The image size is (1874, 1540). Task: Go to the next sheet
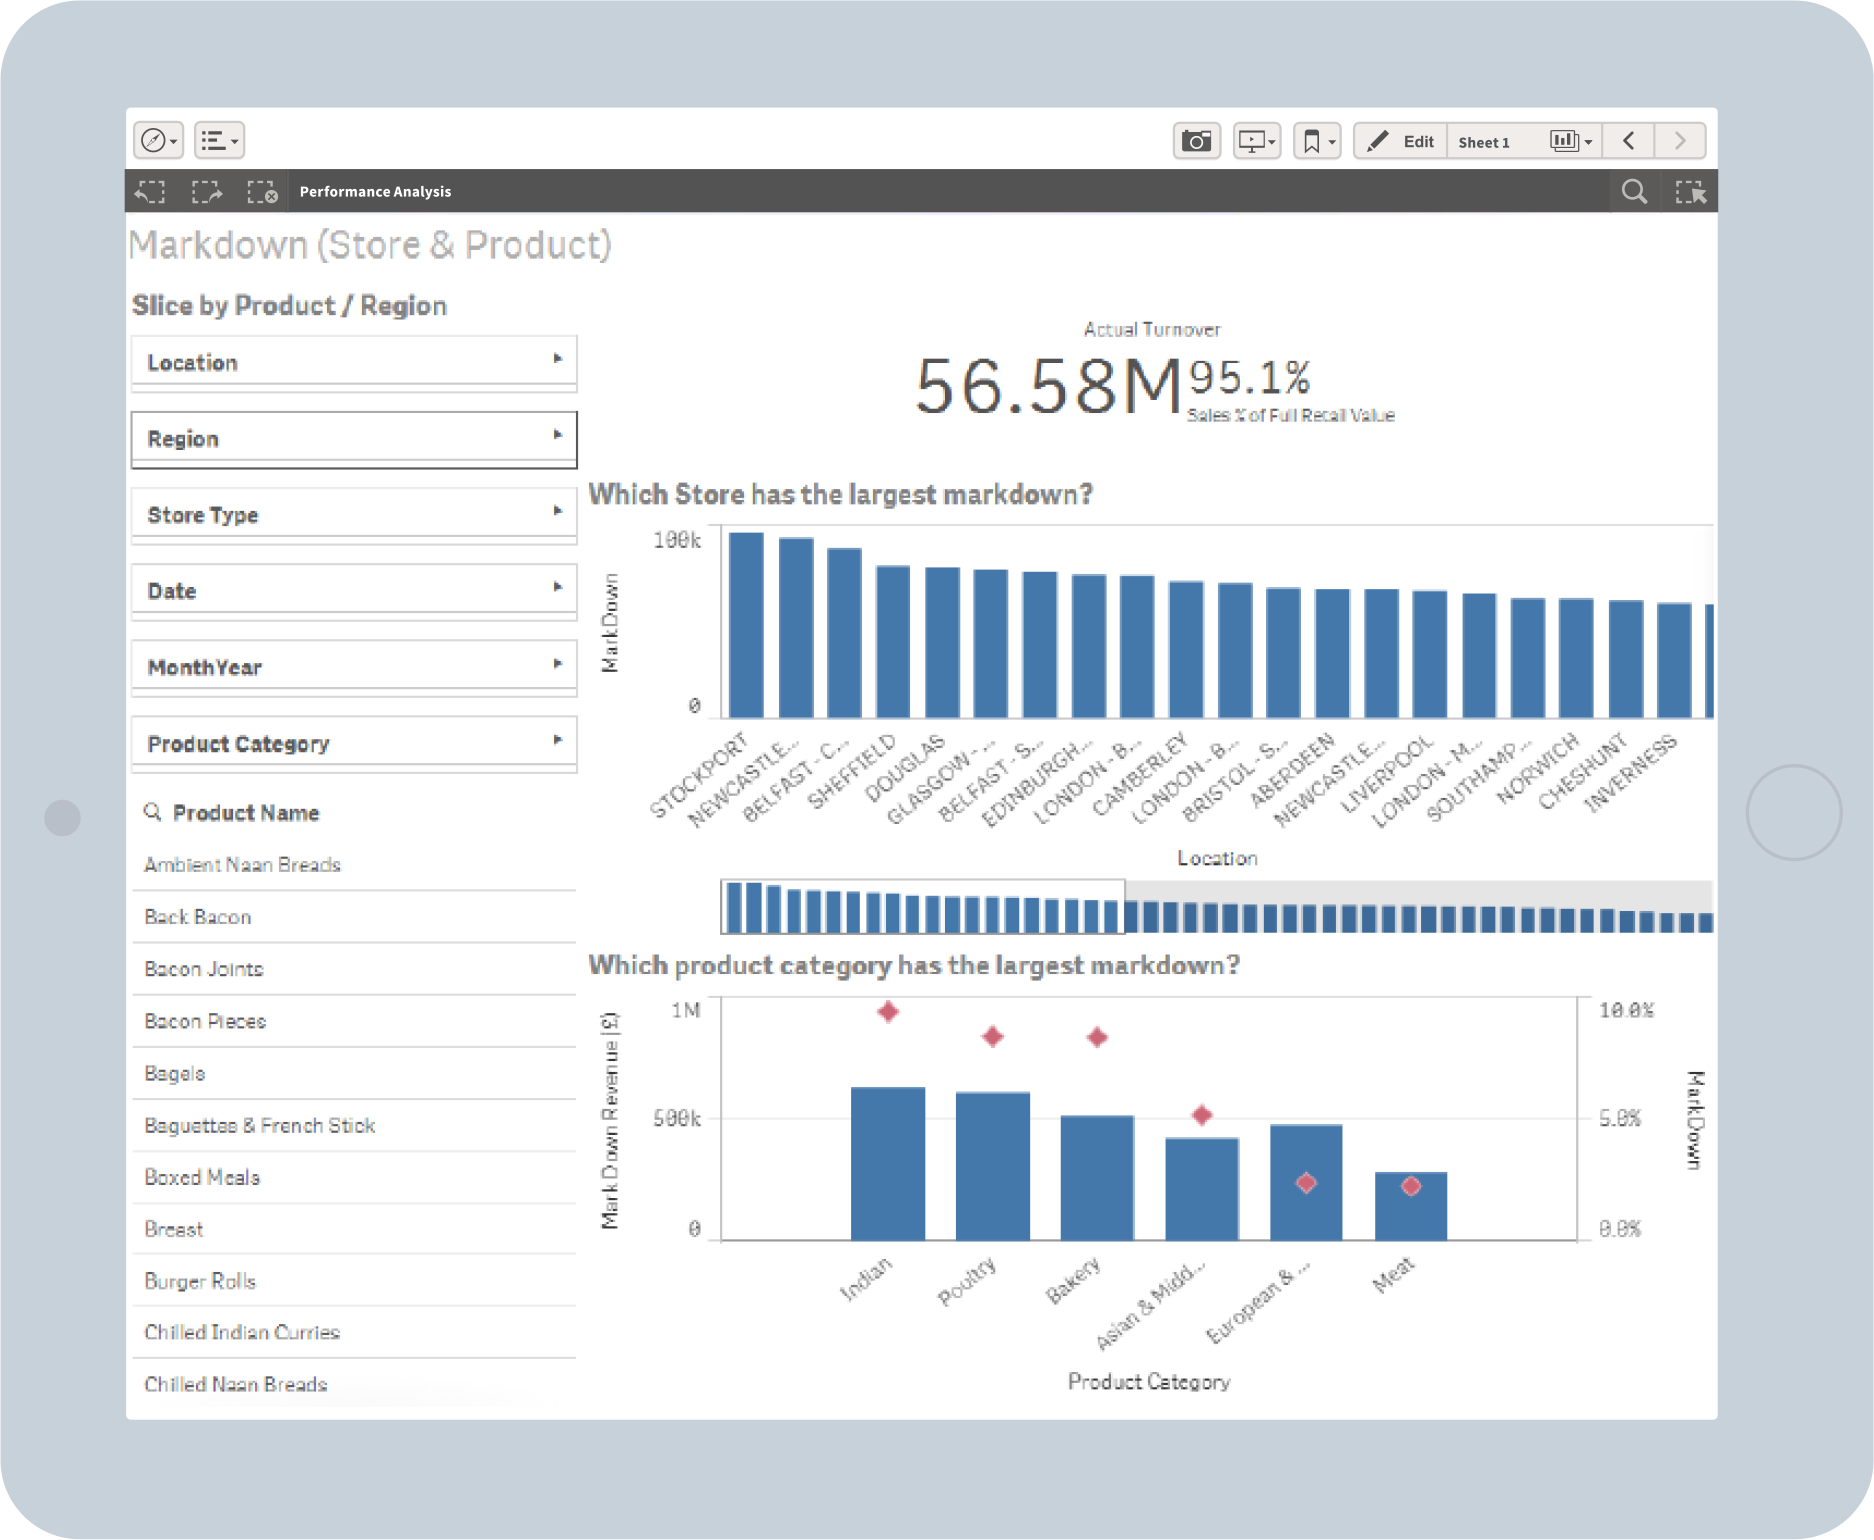point(1680,141)
